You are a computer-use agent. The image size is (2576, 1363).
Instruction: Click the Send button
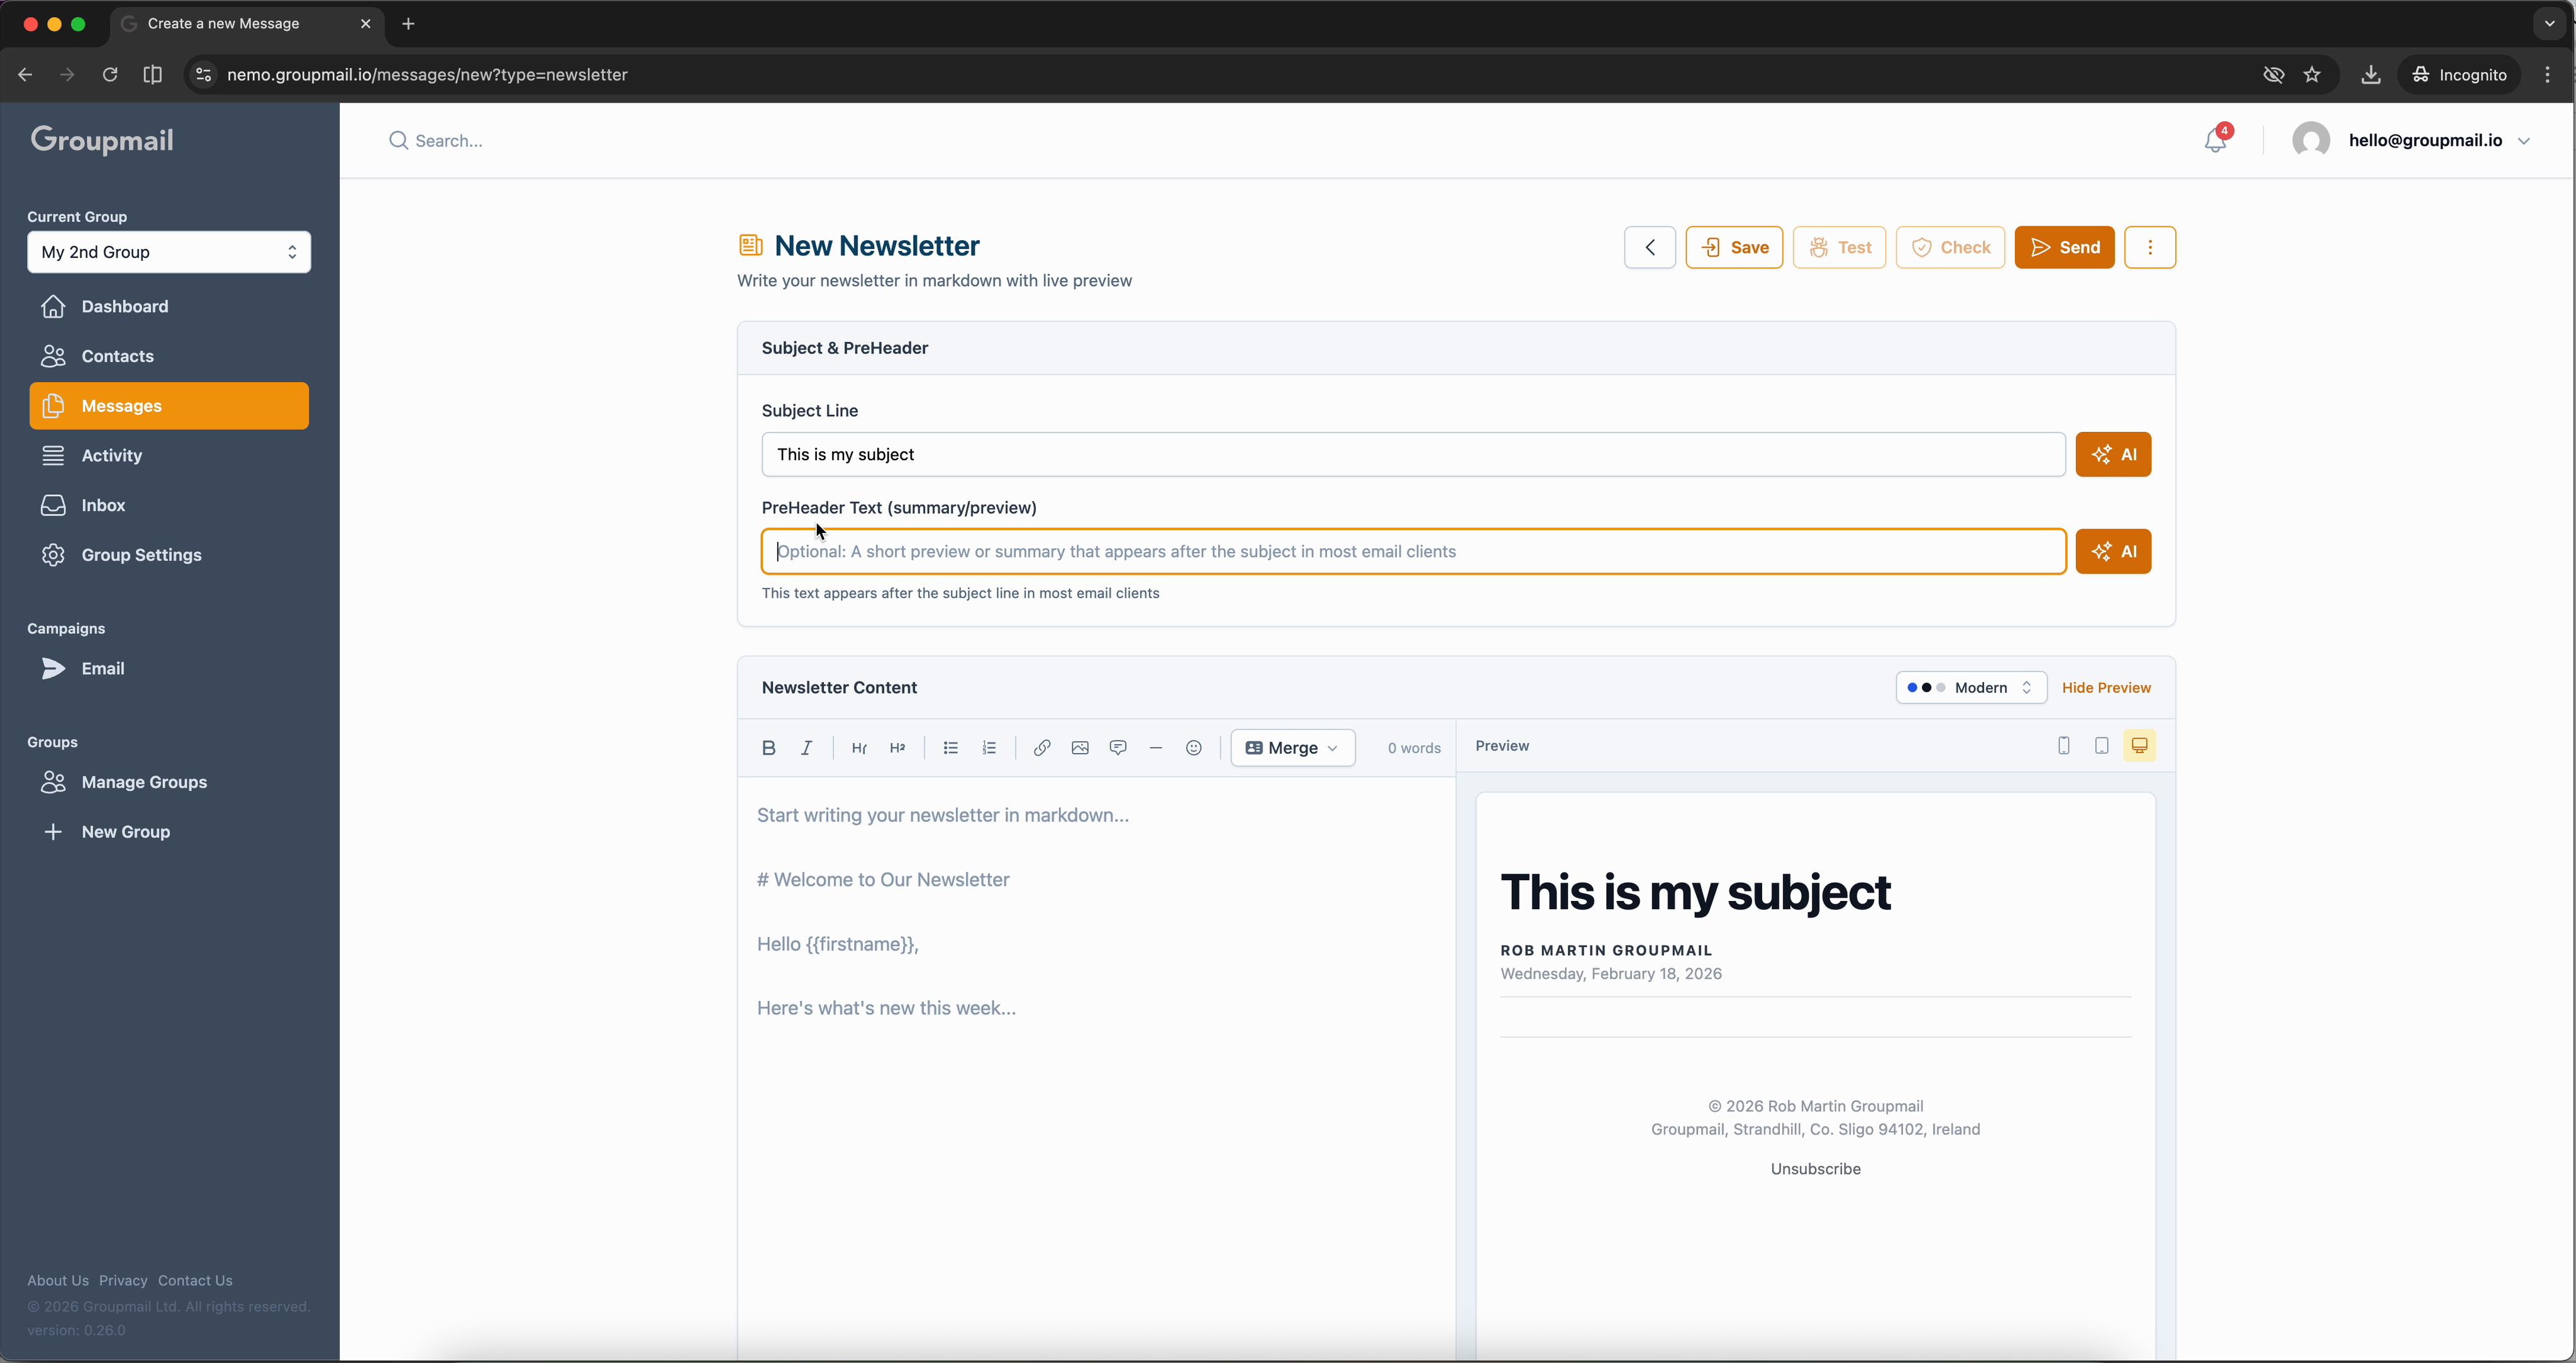pyautogui.click(x=2063, y=247)
